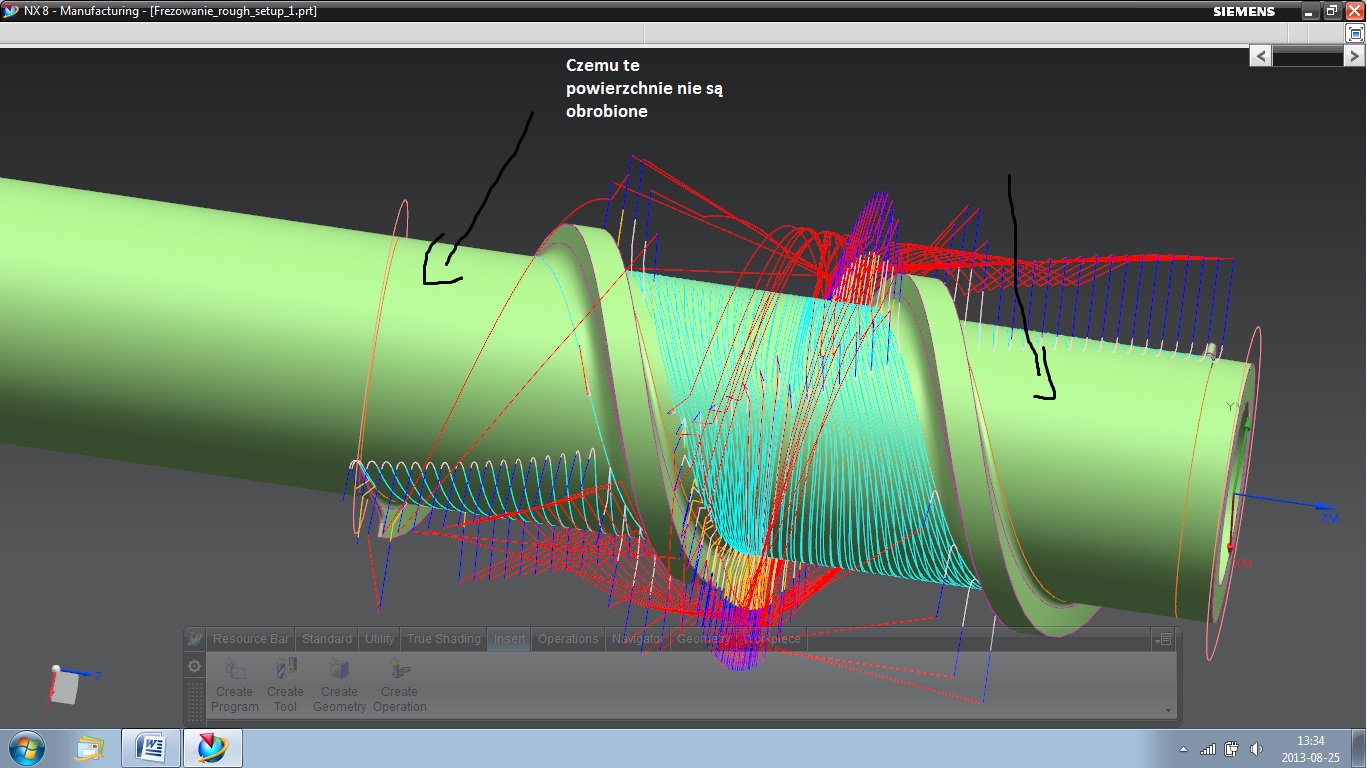The image size is (1367, 768).
Task: Click the dark scroll track between arrows
Action: 1307,58
